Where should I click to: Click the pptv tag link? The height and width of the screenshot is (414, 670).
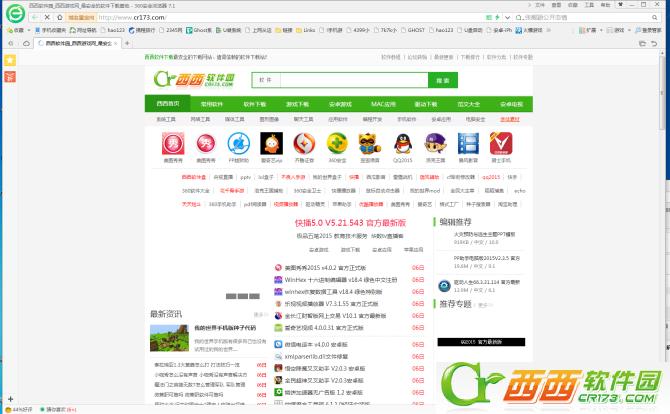[x=245, y=177]
